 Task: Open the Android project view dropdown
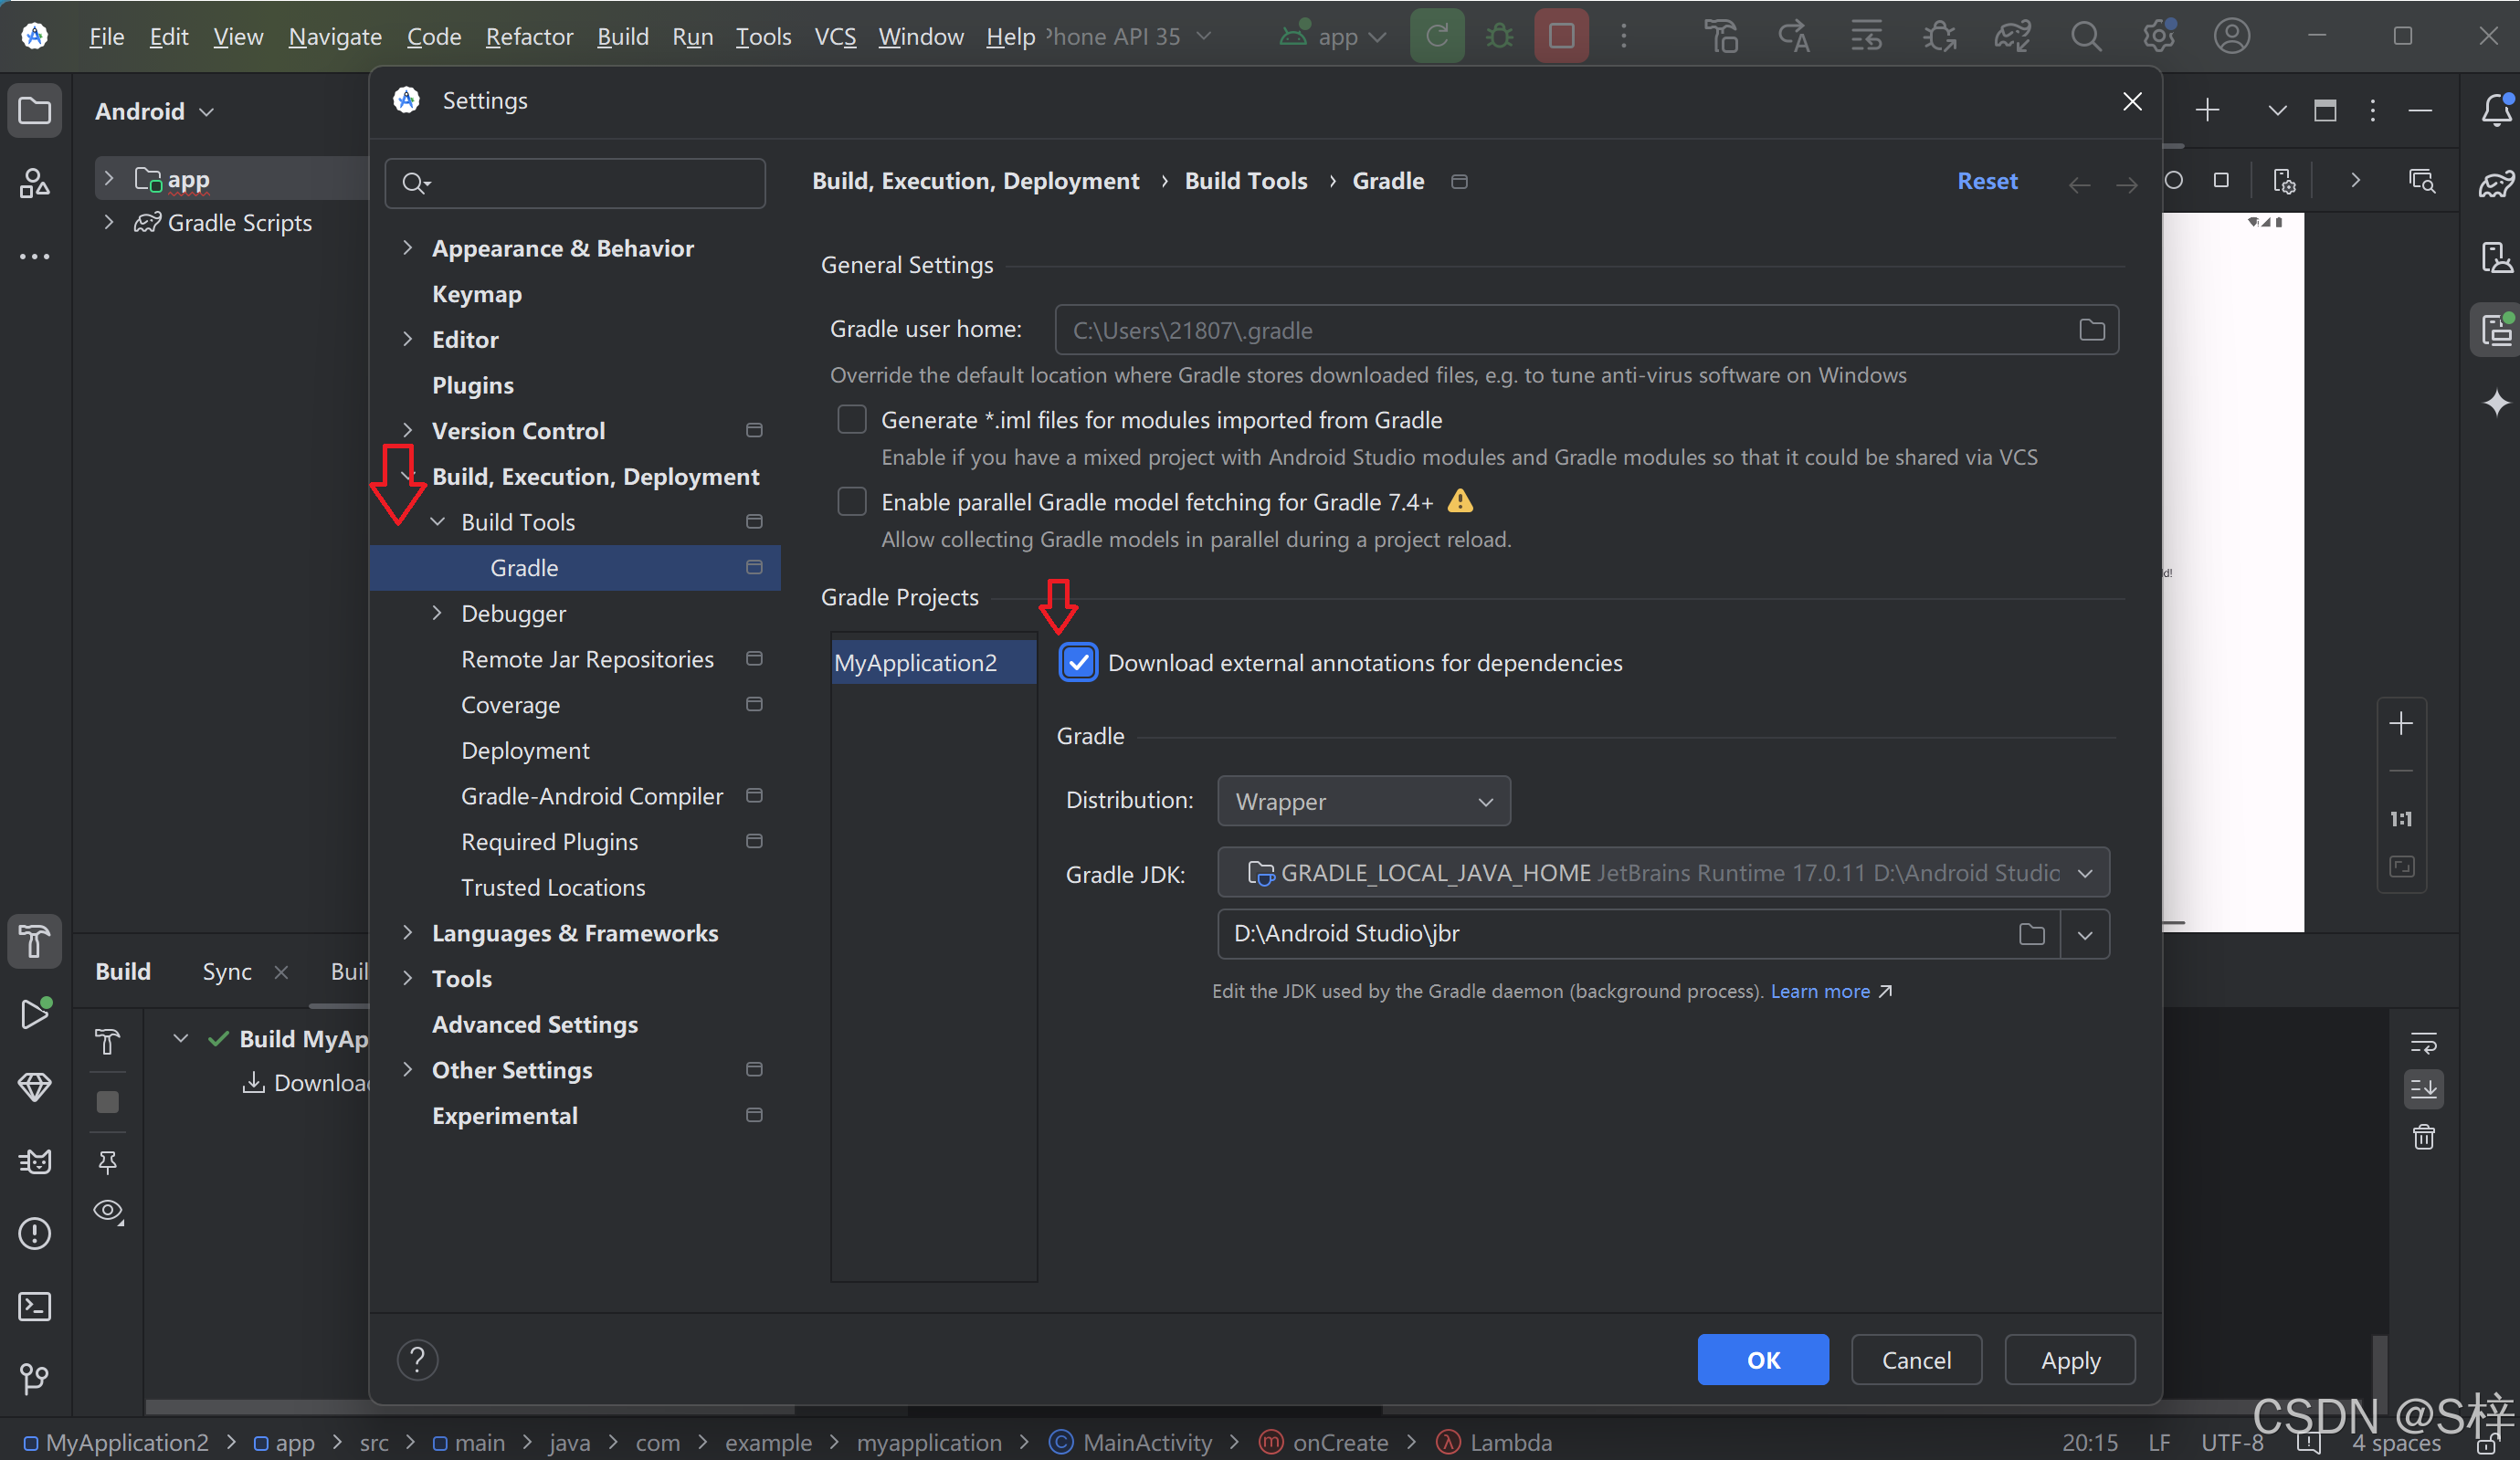click(154, 111)
